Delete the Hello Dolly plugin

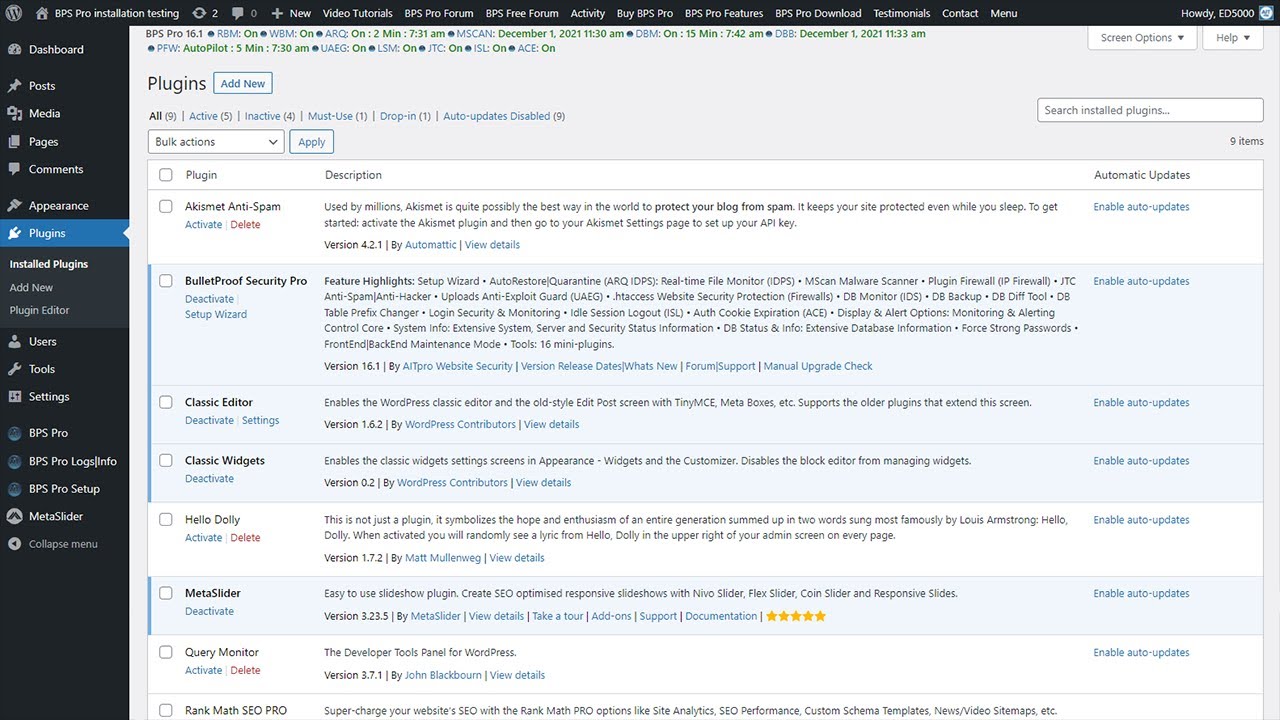(x=245, y=538)
